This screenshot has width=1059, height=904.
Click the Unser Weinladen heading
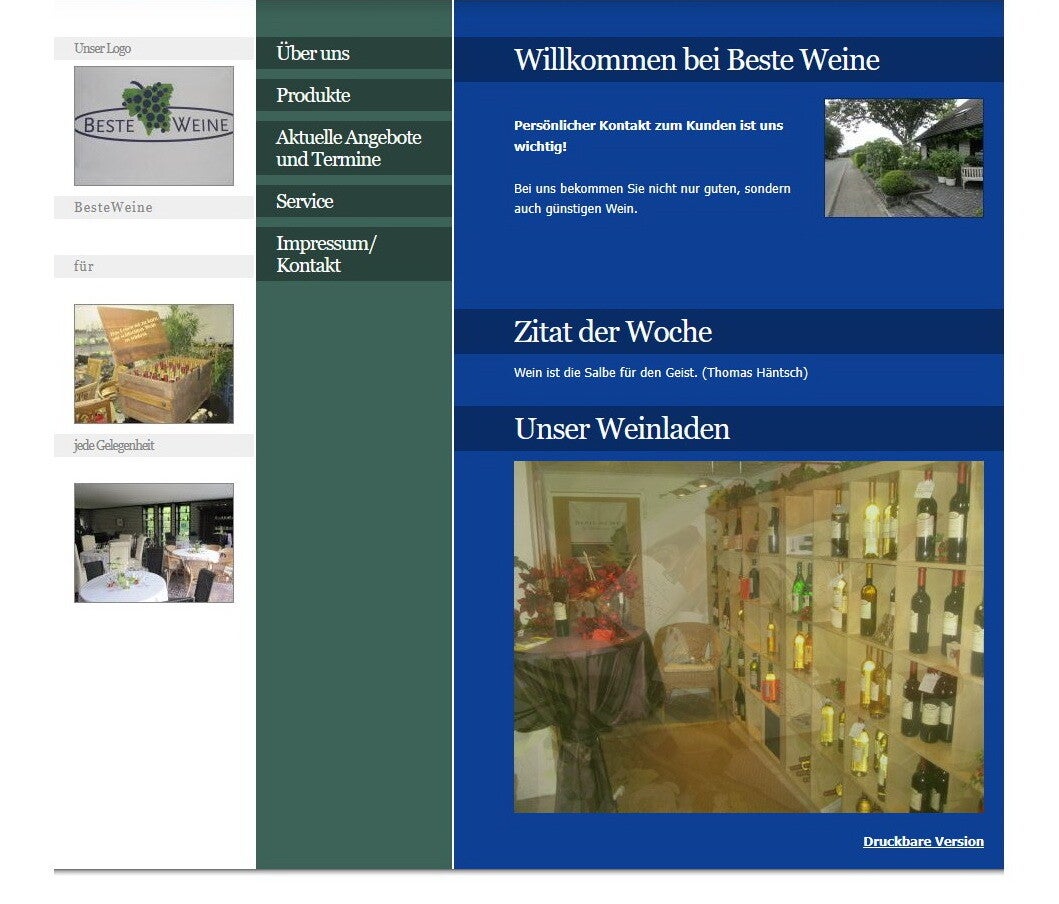pyautogui.click(x=621, y=429)
